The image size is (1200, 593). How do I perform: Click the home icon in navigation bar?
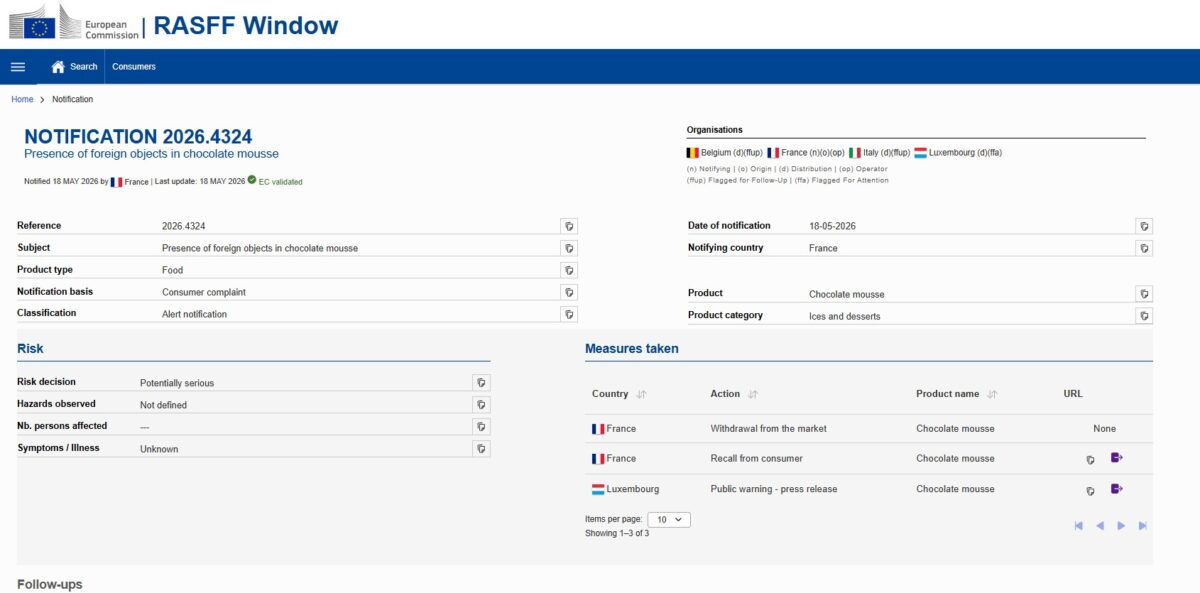tap(58, 67)
